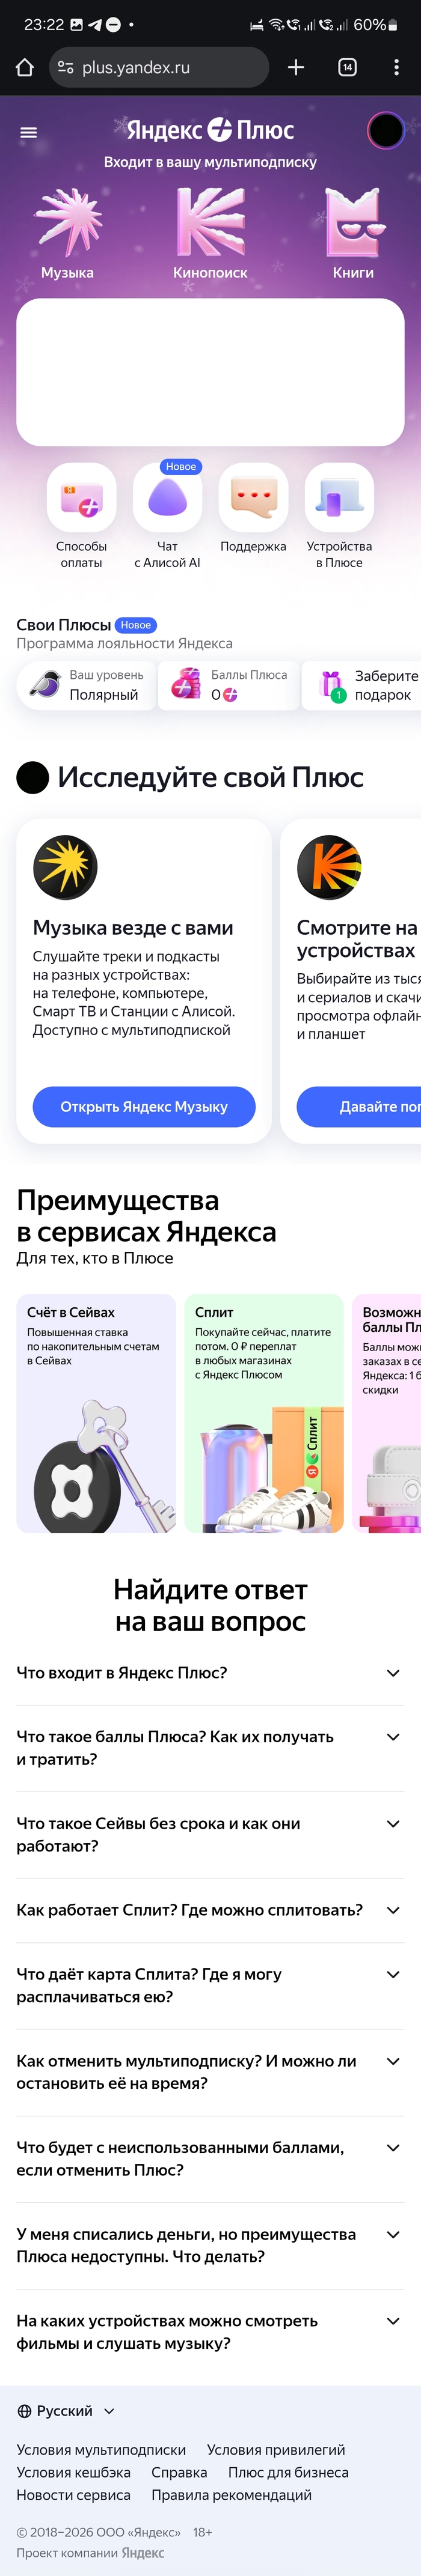The image size is (421, 2576).
Task: Open the Плюс для бизнеса link
Action: 288,2472
